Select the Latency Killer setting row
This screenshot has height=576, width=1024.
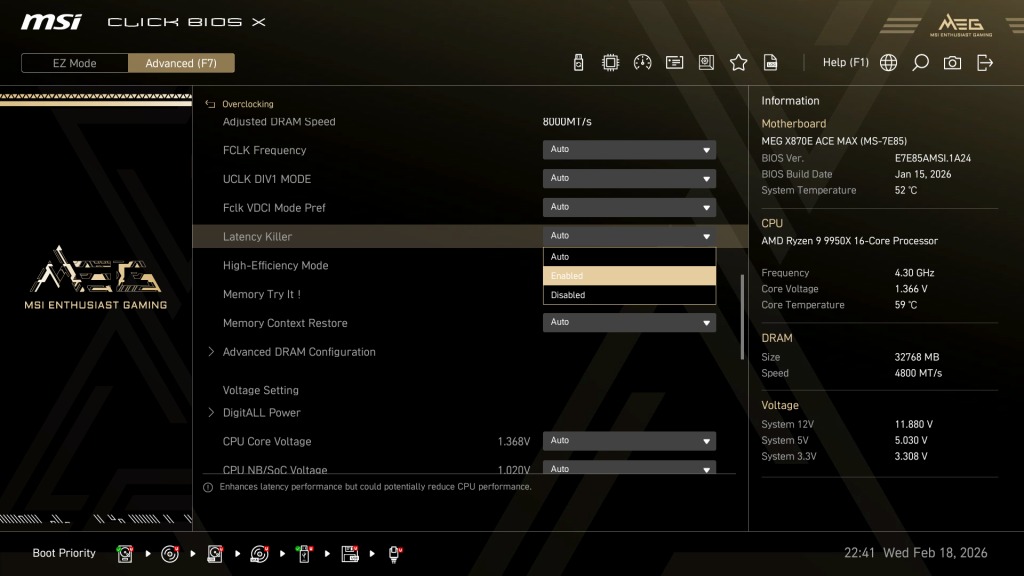(x=470, y=236)
